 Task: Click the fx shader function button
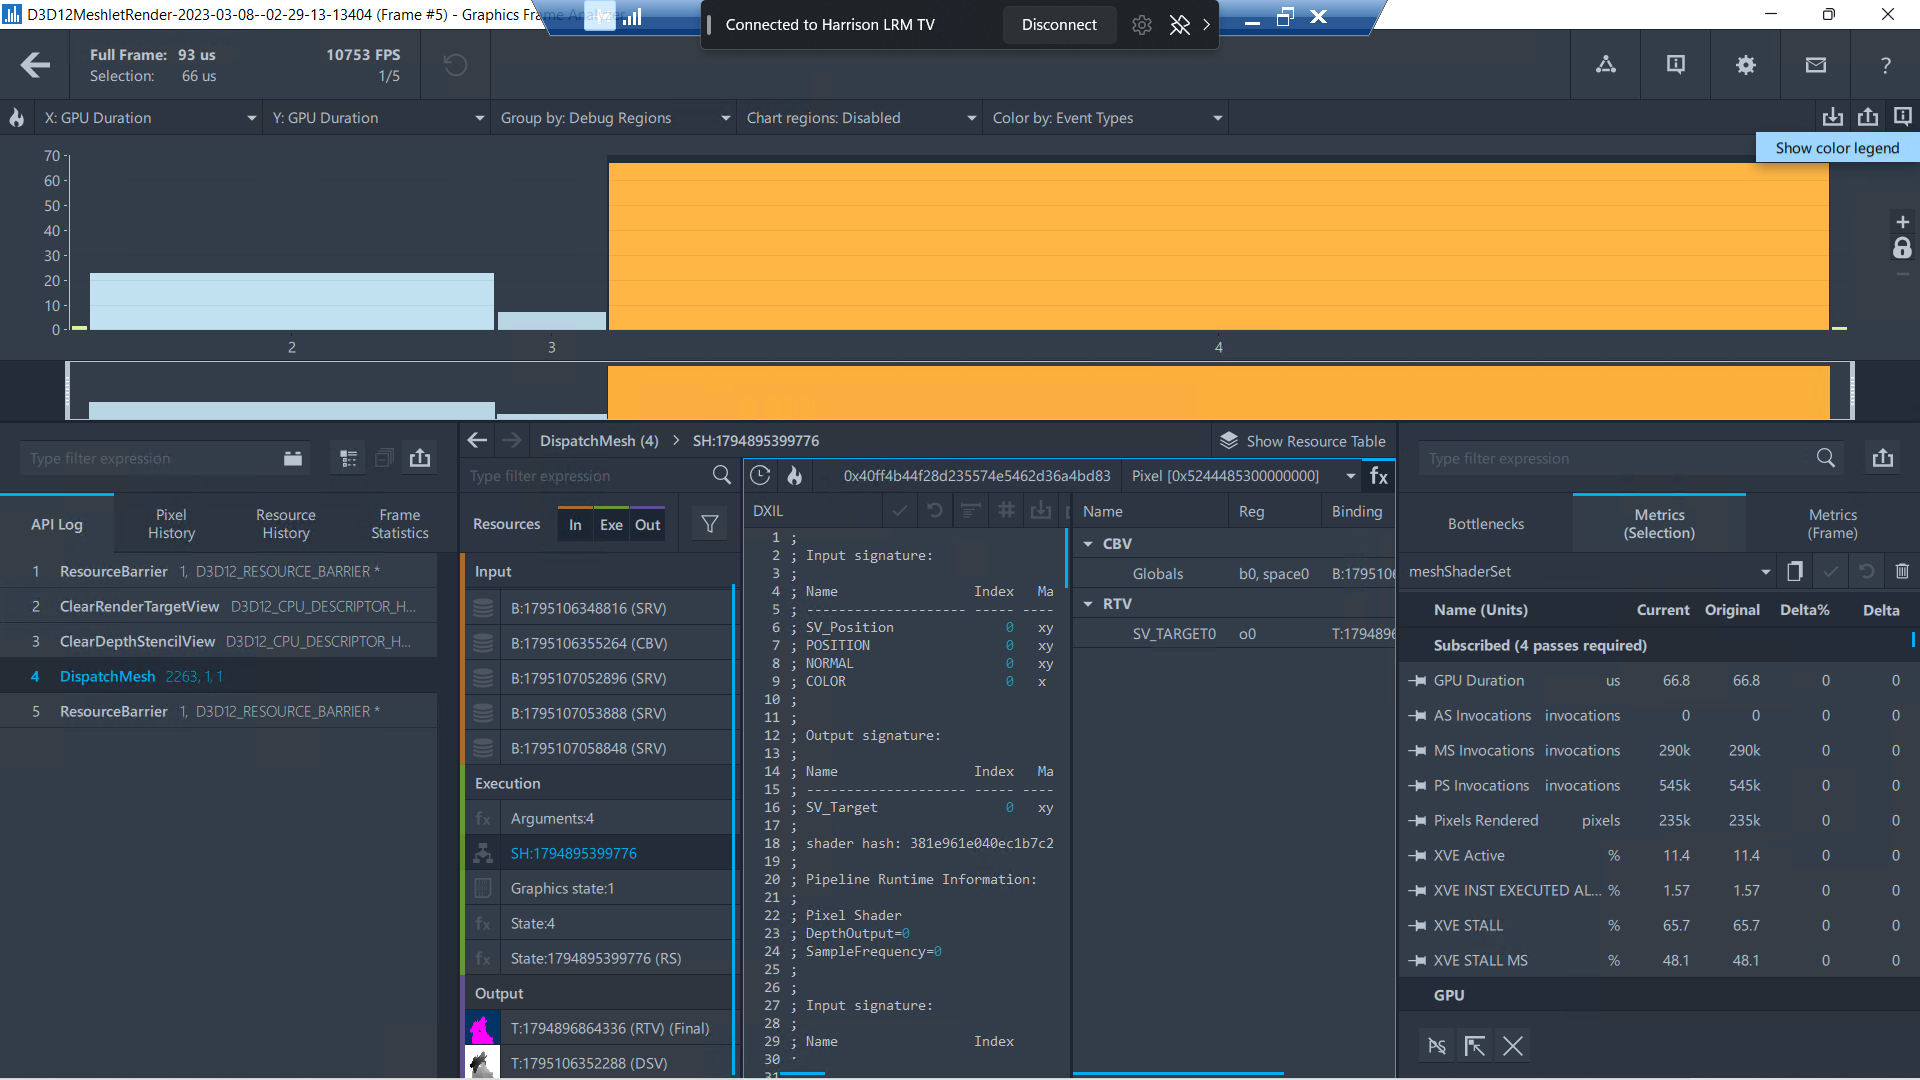click(x=1379, y=476)
